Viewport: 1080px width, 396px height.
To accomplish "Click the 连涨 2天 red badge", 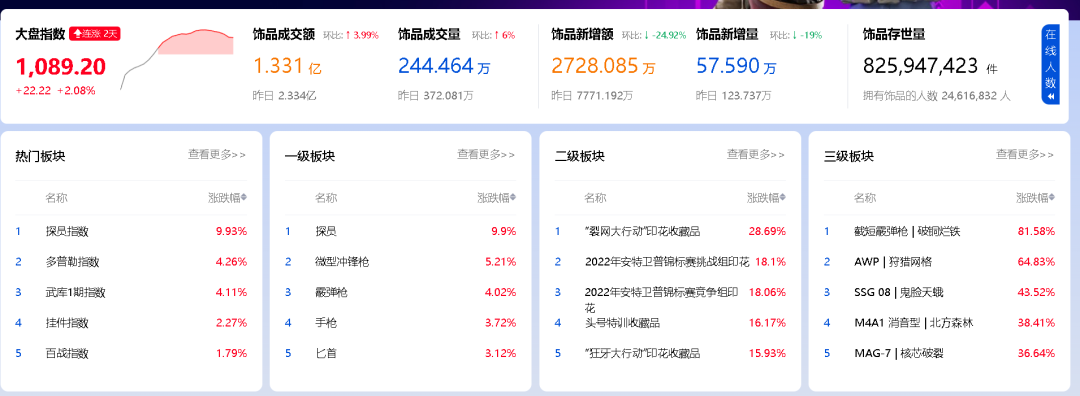I will tap(96, 34).
